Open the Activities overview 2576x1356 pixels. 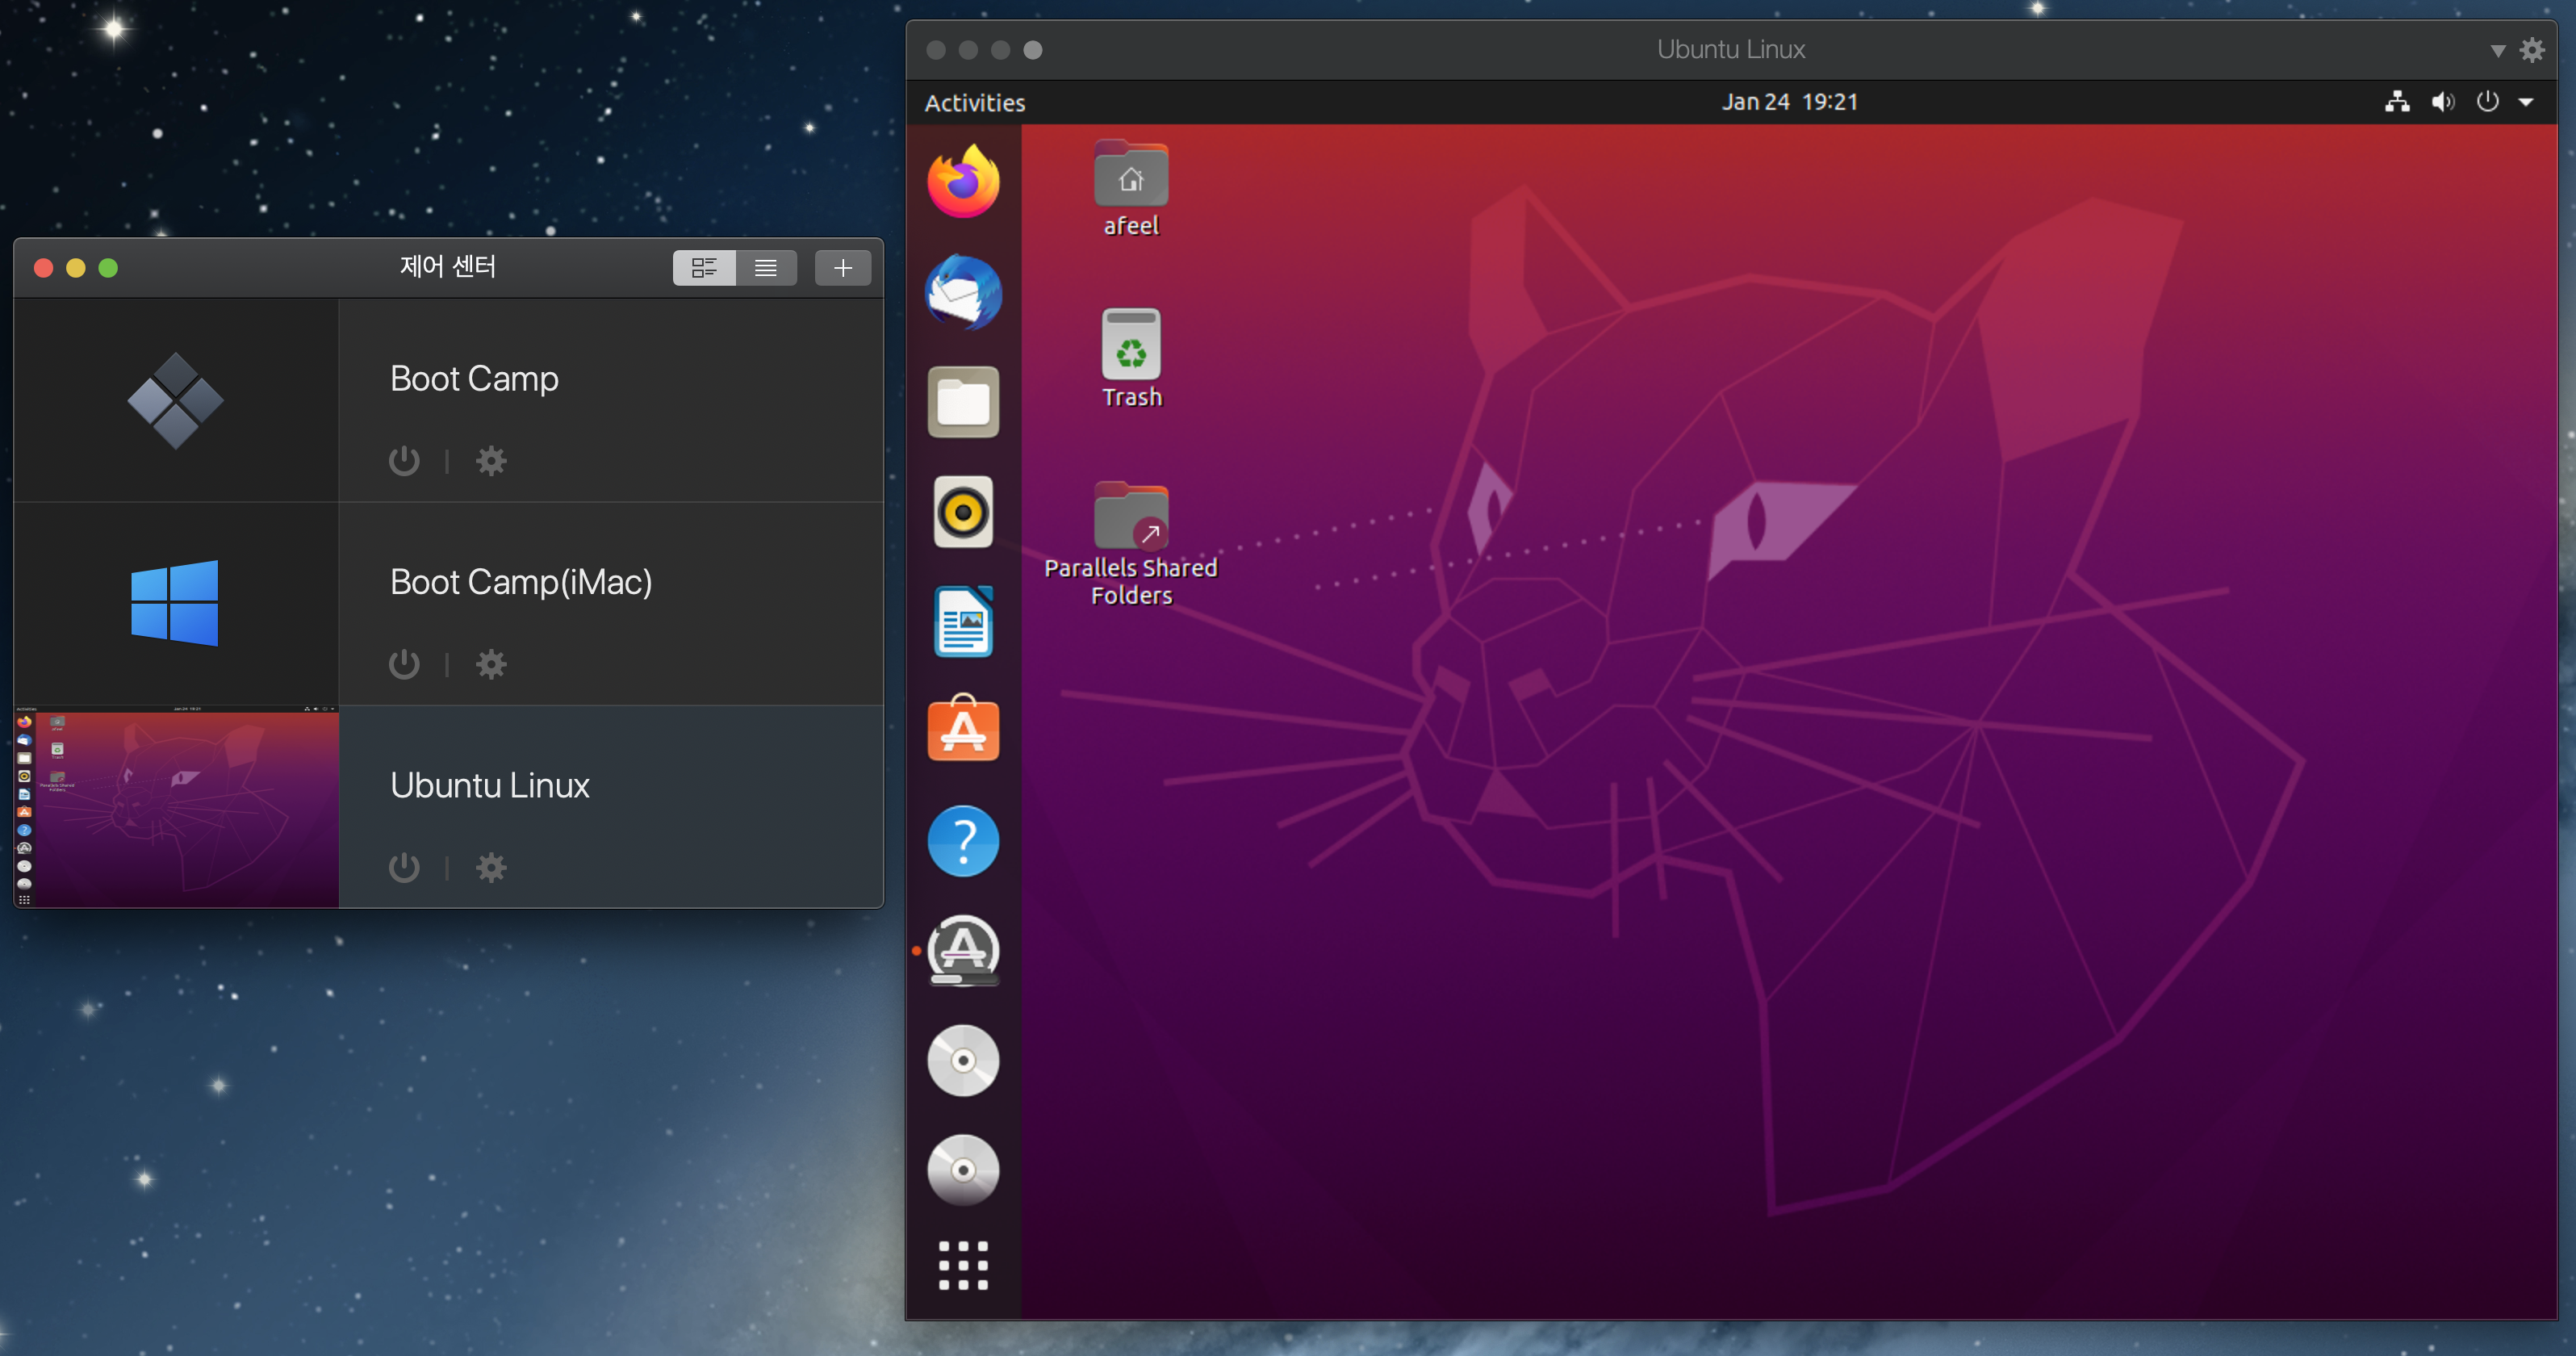click(974, 103)
